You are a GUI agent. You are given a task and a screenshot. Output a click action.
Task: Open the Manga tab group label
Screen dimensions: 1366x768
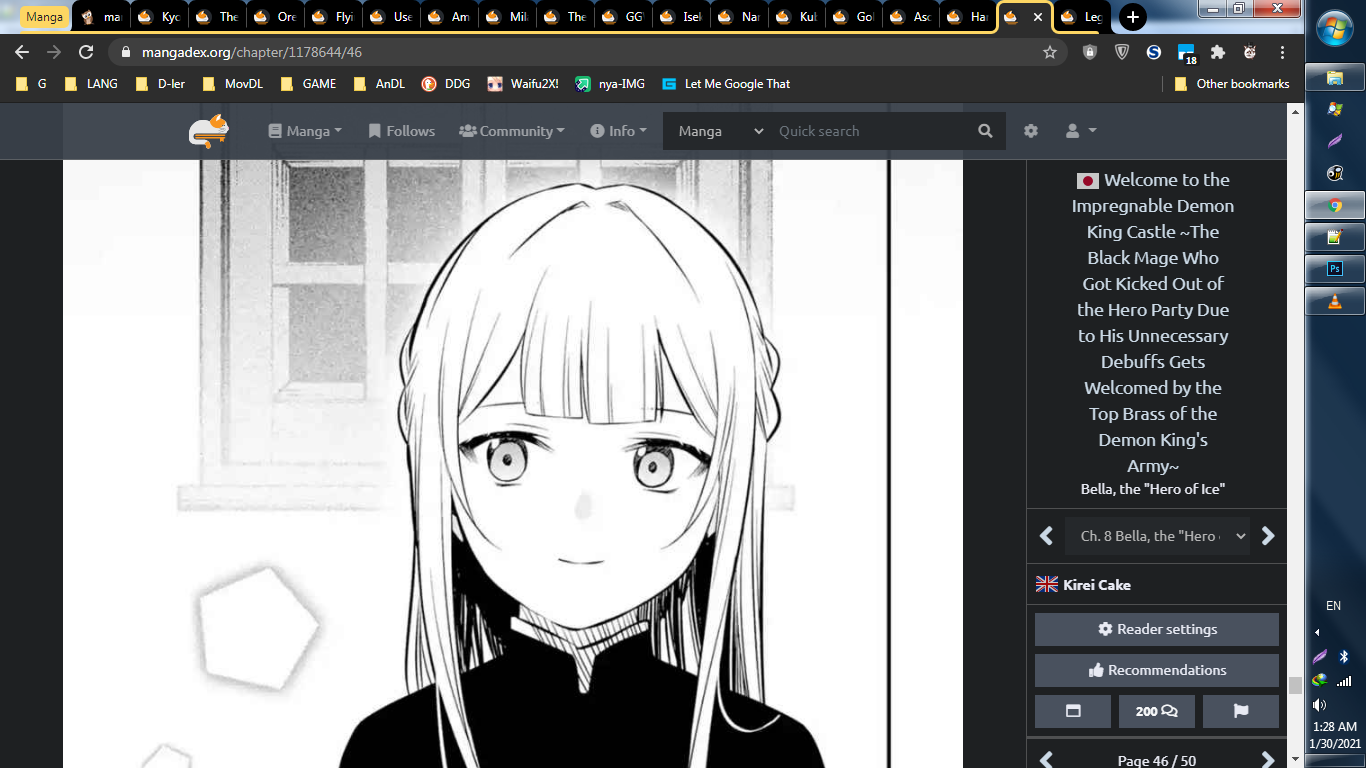44,17
